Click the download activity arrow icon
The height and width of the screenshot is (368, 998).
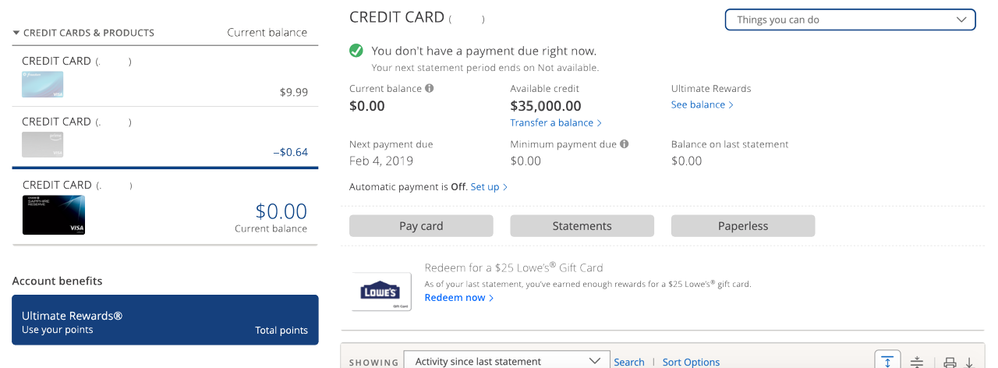969,362
